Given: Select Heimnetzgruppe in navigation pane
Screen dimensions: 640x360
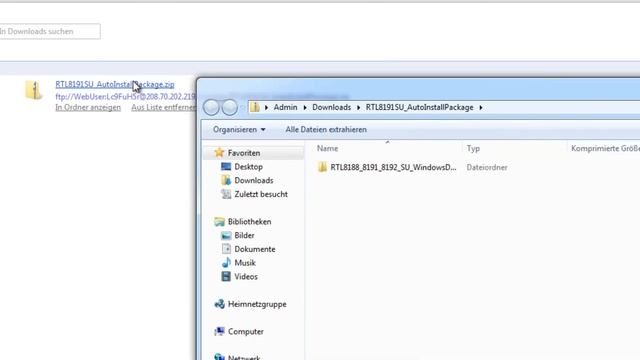Looking at the screenshot, I should click(257, 304).
